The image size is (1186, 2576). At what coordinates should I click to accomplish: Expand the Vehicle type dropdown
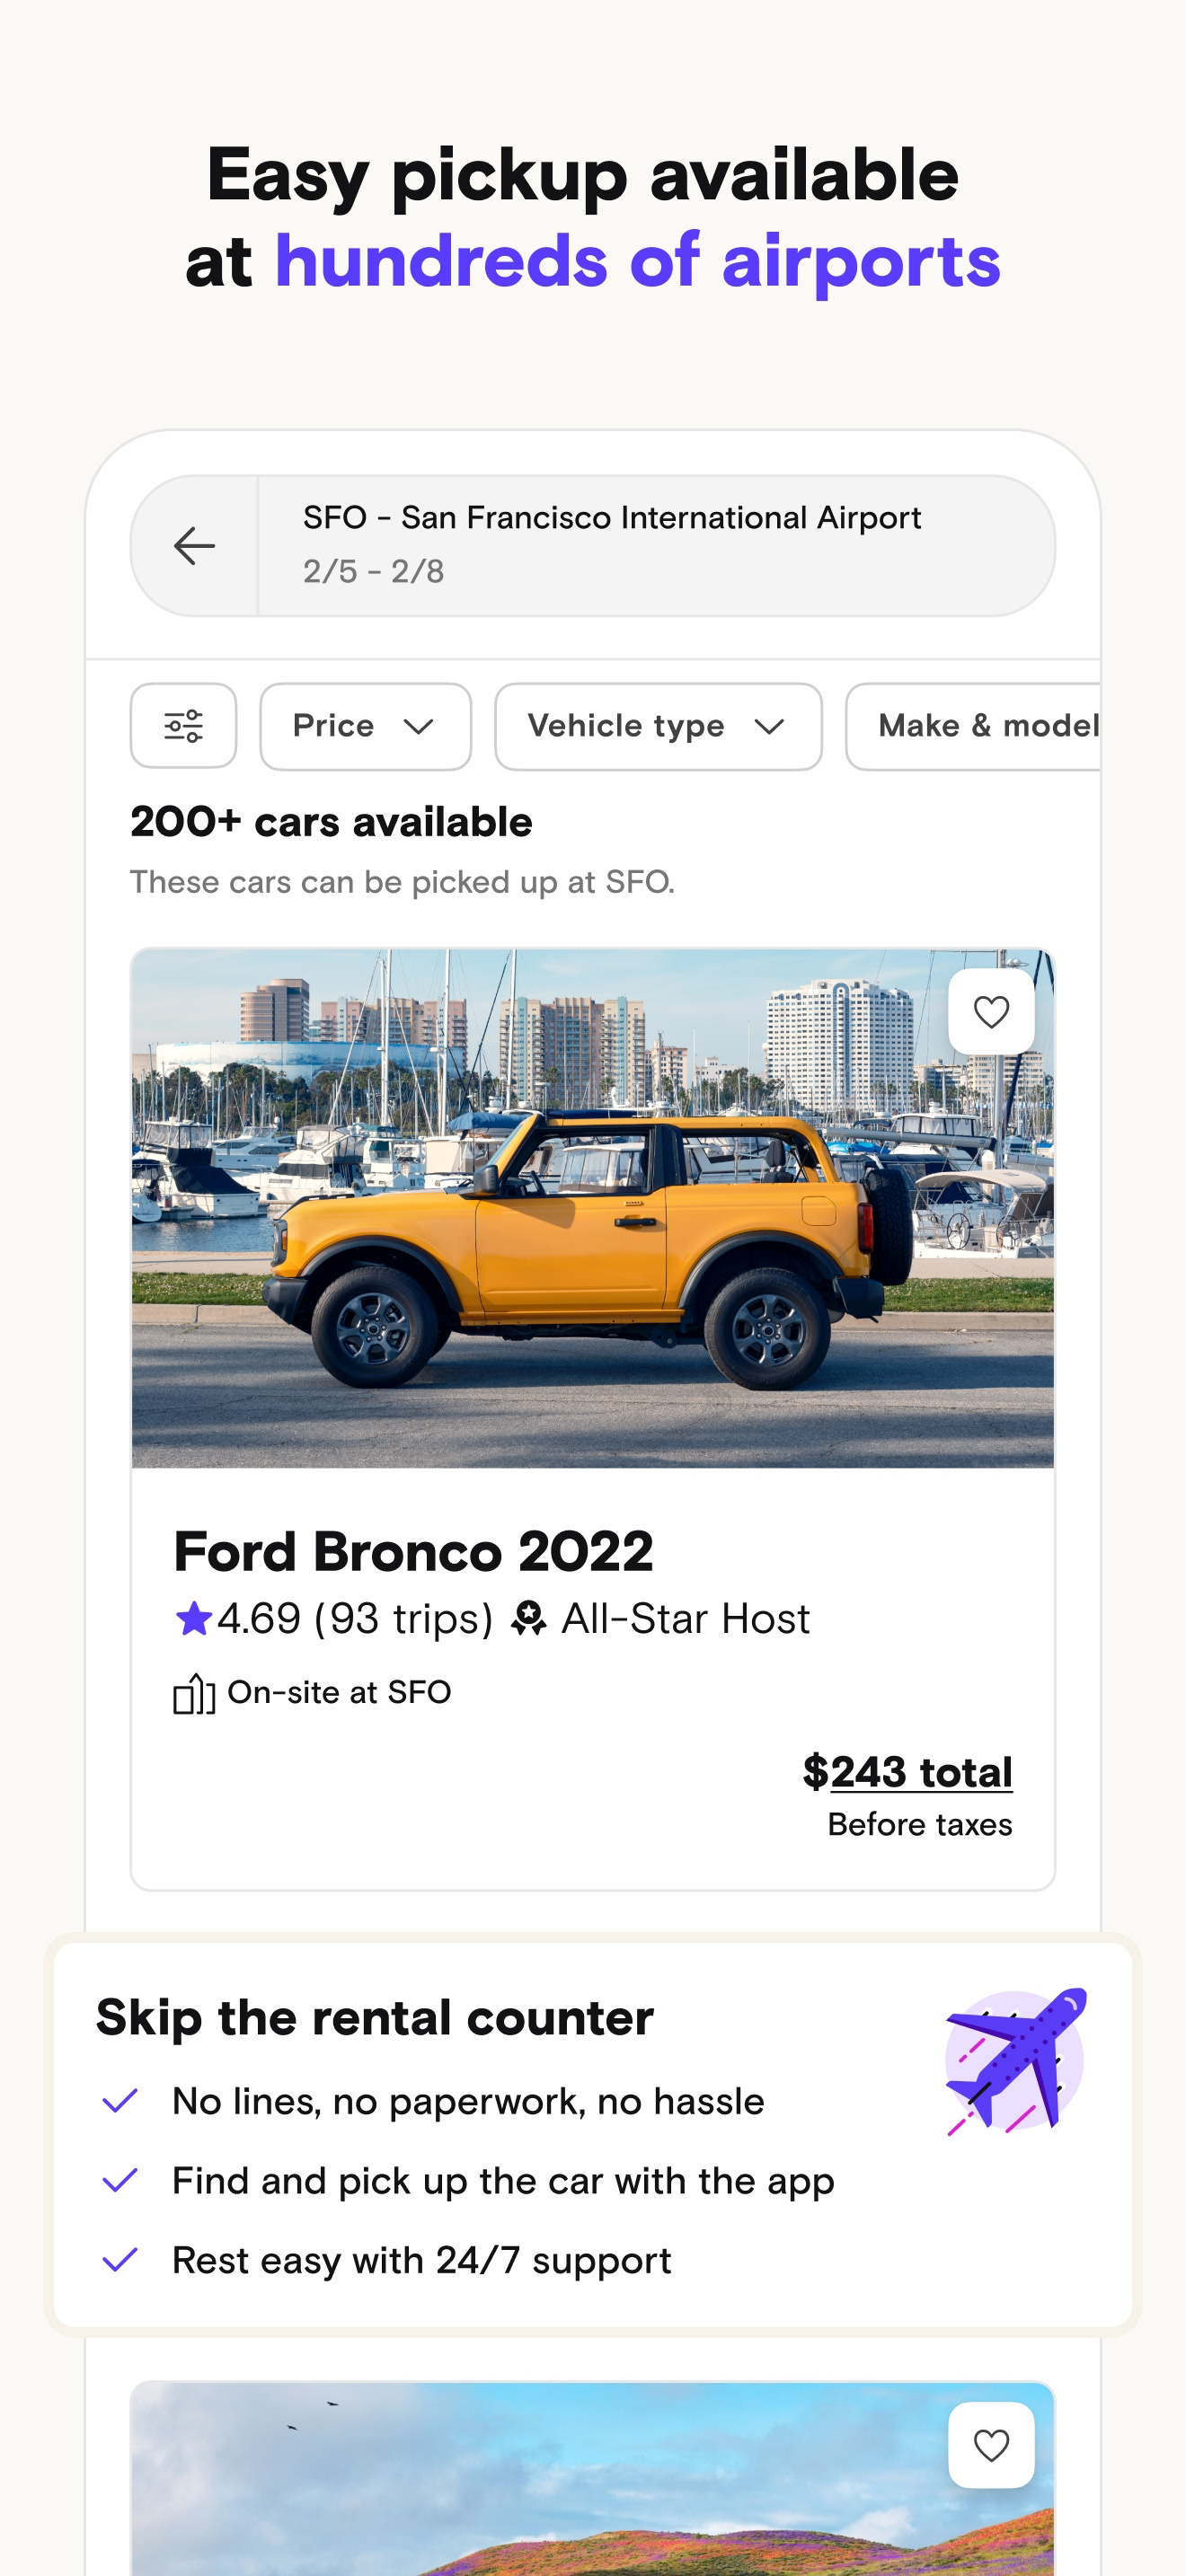[658, 726]
